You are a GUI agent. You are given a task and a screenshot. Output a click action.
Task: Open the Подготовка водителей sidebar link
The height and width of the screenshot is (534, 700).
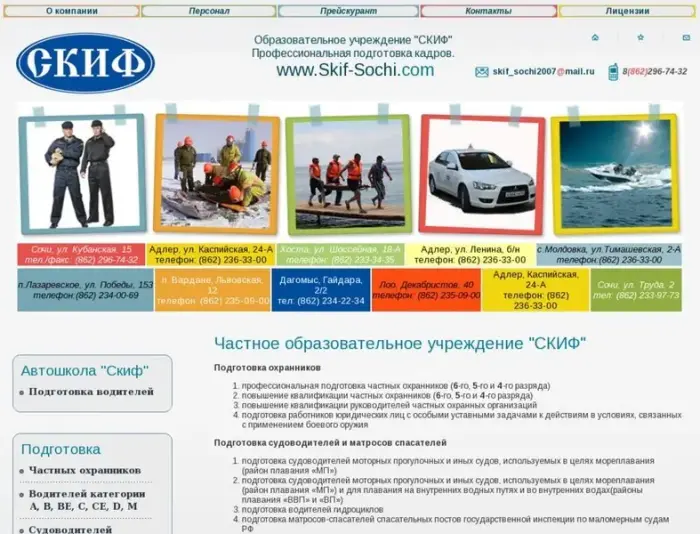pyautogui.click(x=91, y=392)
